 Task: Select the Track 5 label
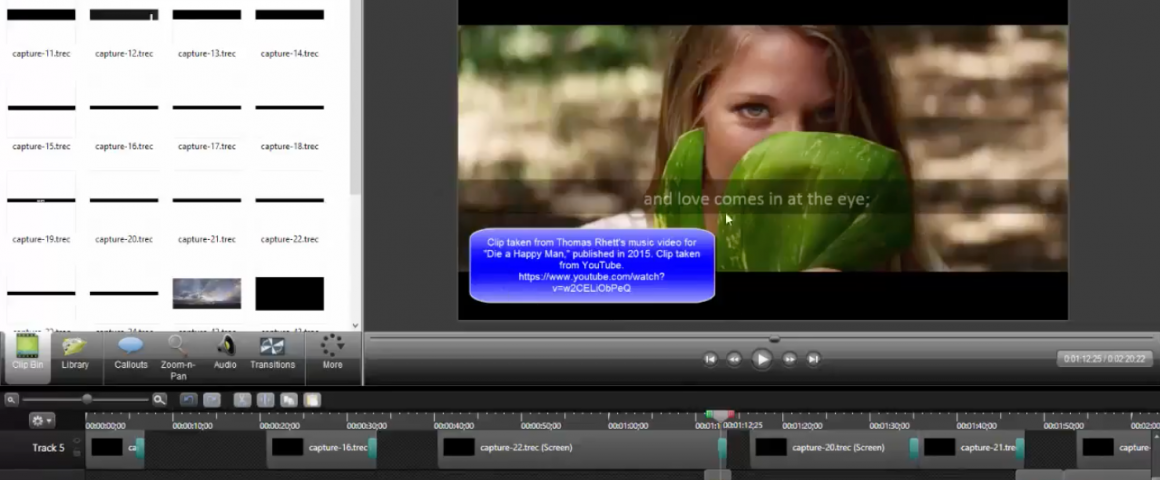pos(48,447)
